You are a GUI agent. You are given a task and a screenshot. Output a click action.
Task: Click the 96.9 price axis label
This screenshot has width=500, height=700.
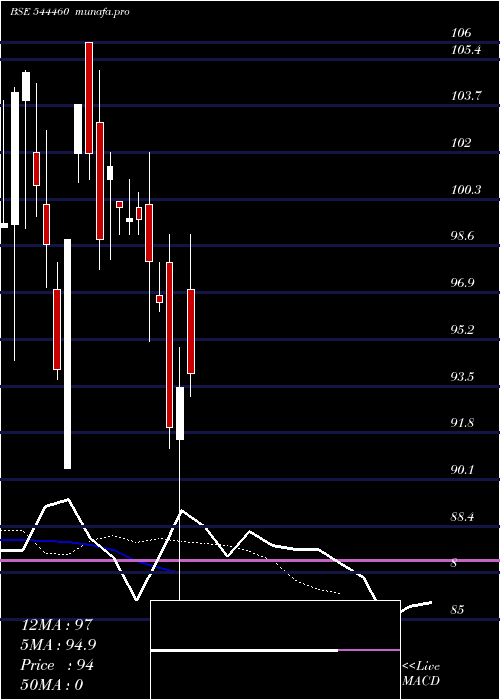464,283
